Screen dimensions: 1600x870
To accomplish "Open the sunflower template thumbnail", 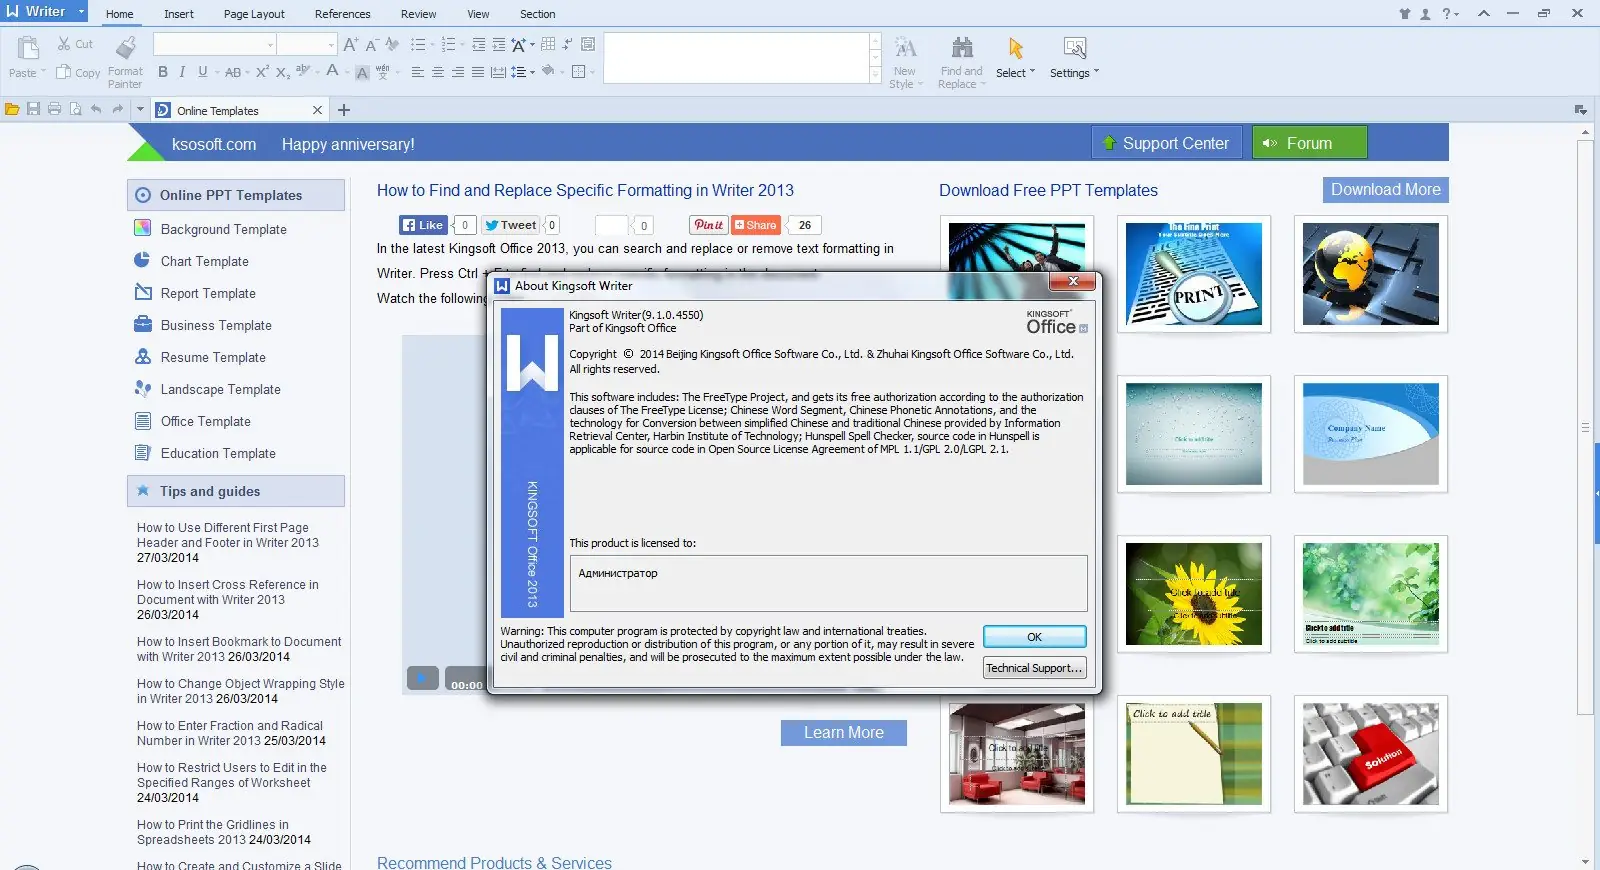I will (1194, 594).
